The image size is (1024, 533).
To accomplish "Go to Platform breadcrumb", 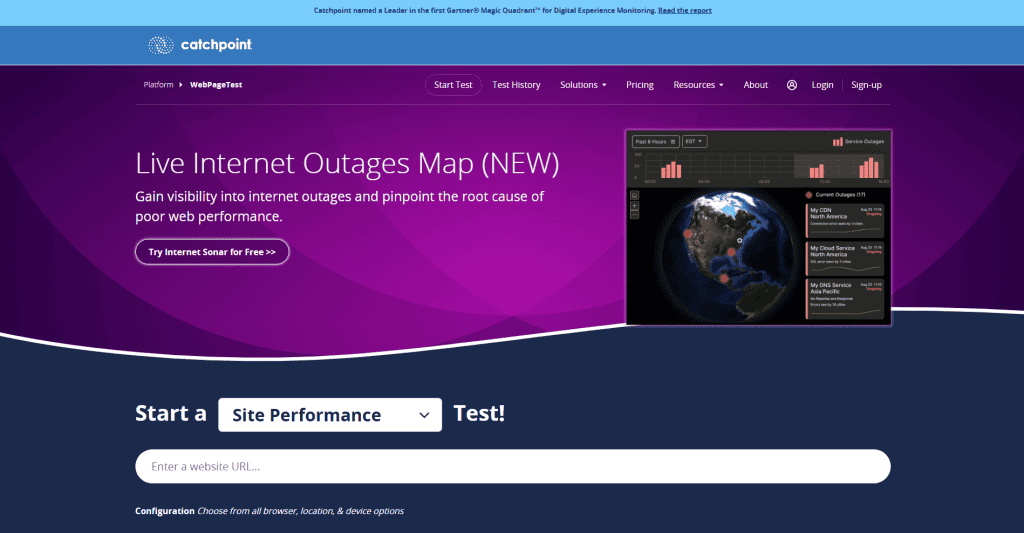I will pyautogui.click(x=159, y=85).
